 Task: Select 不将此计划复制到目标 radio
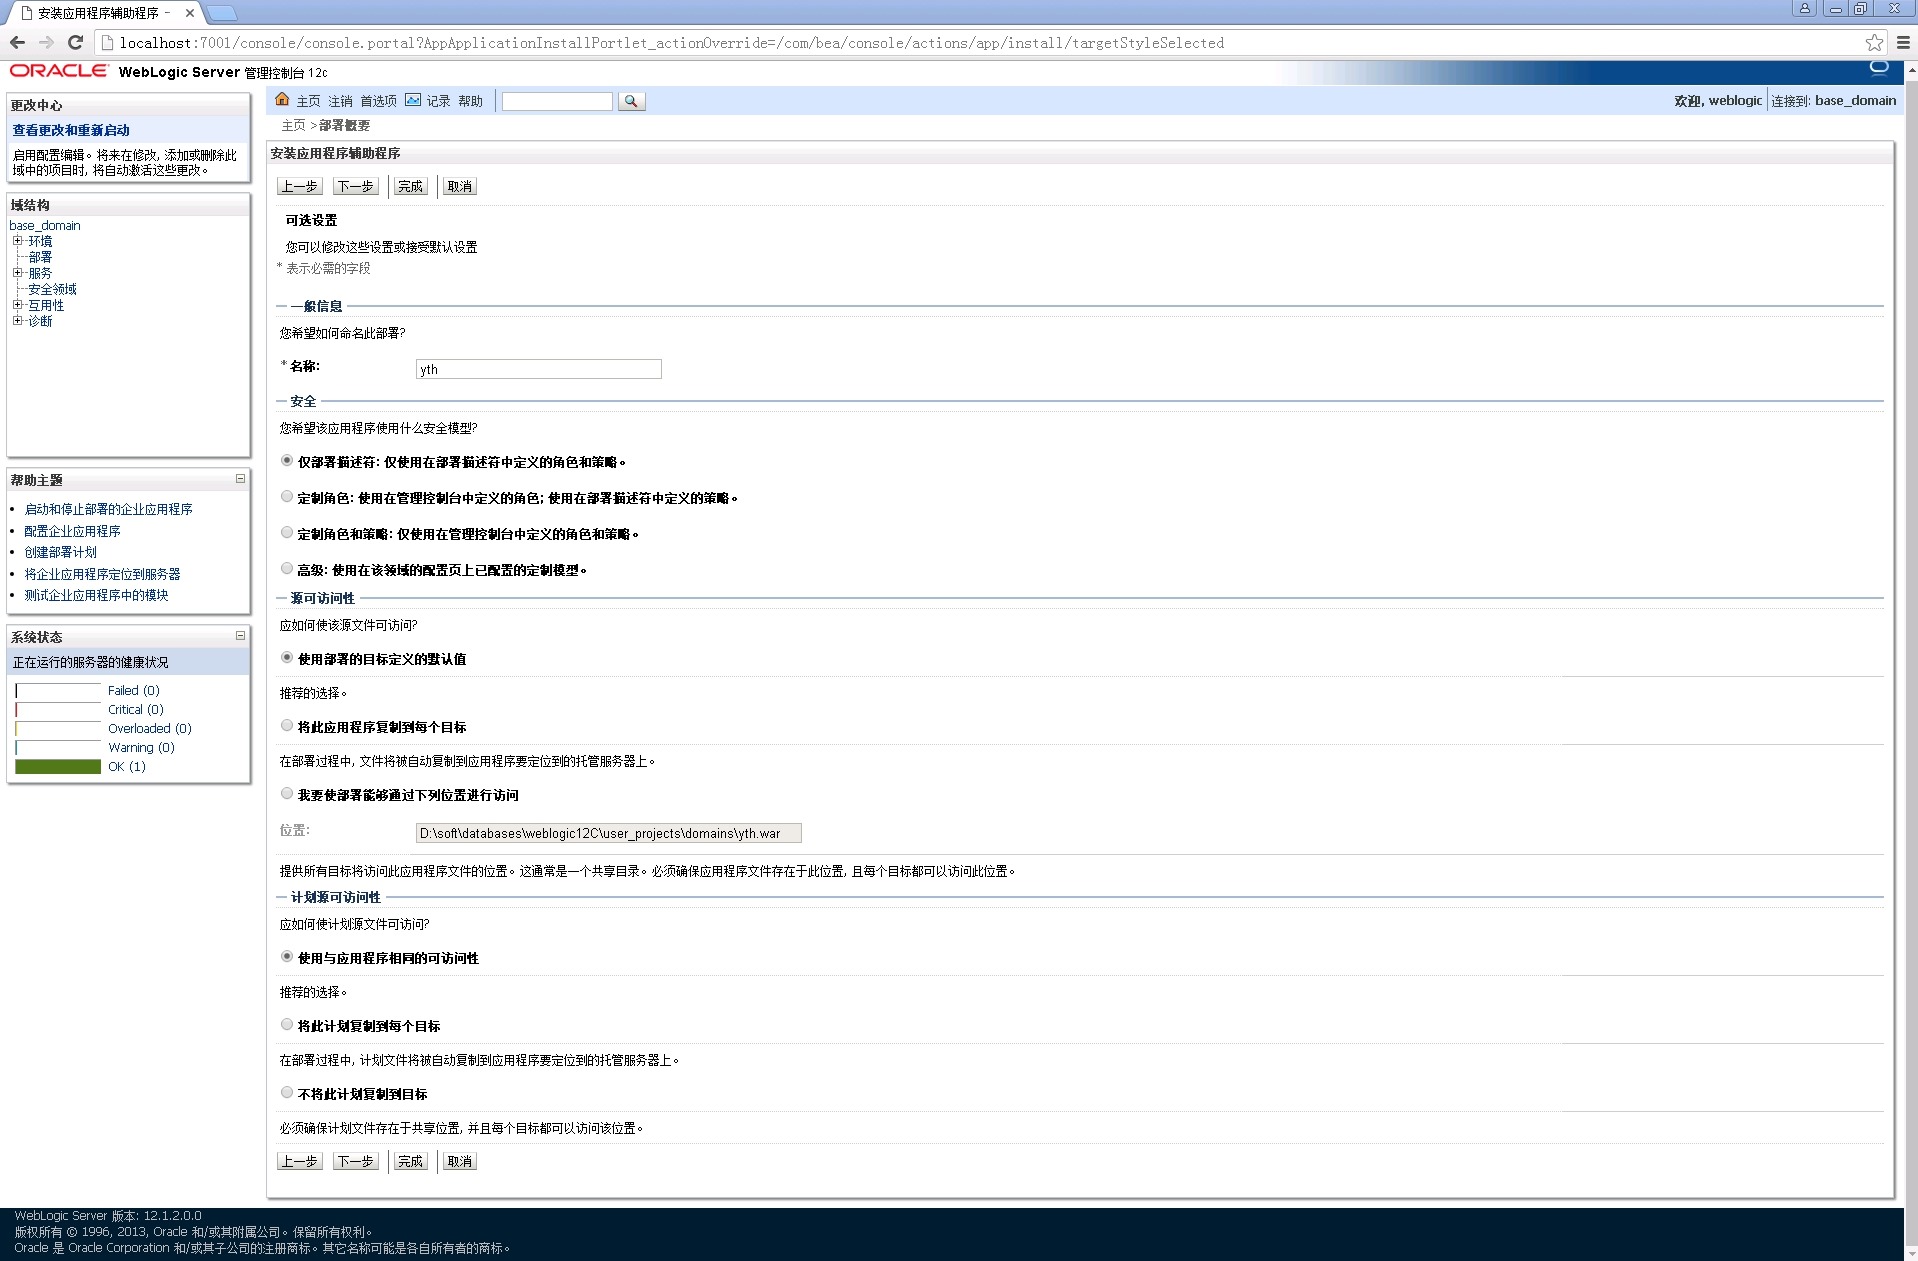click(x=287, y=1093)
